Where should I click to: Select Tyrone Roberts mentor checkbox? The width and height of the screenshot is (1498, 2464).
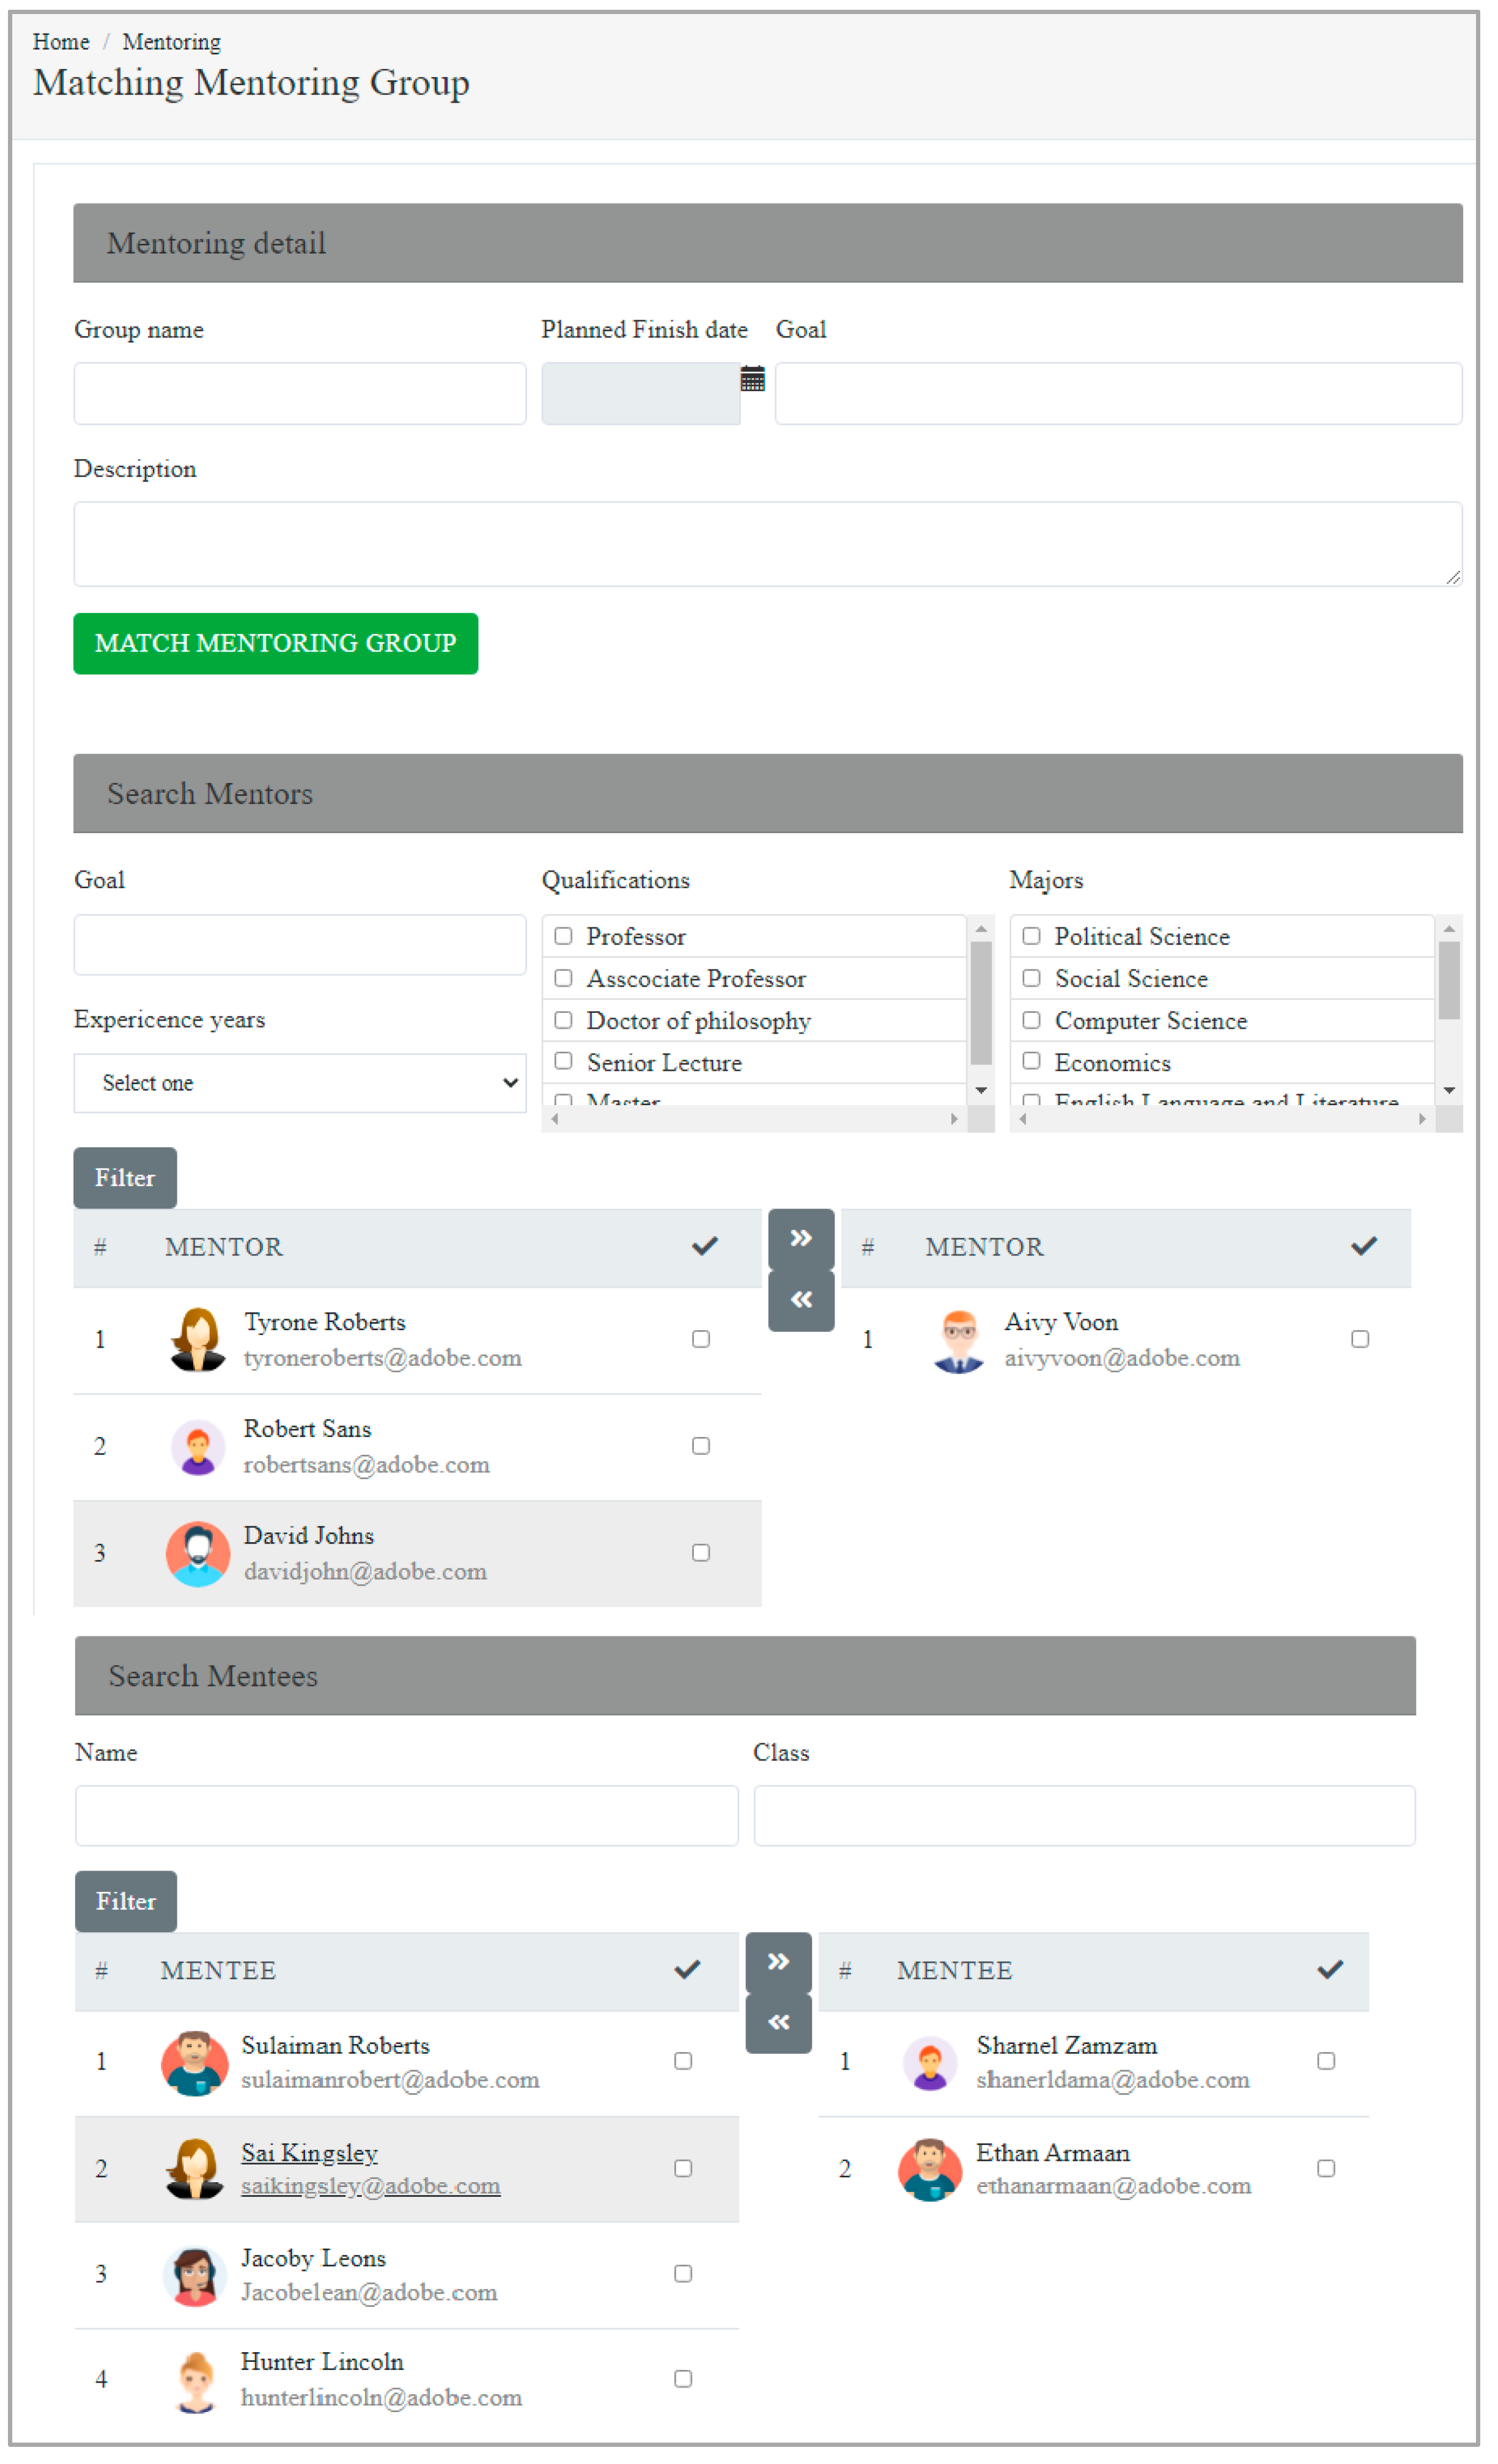pos(700,1339)
